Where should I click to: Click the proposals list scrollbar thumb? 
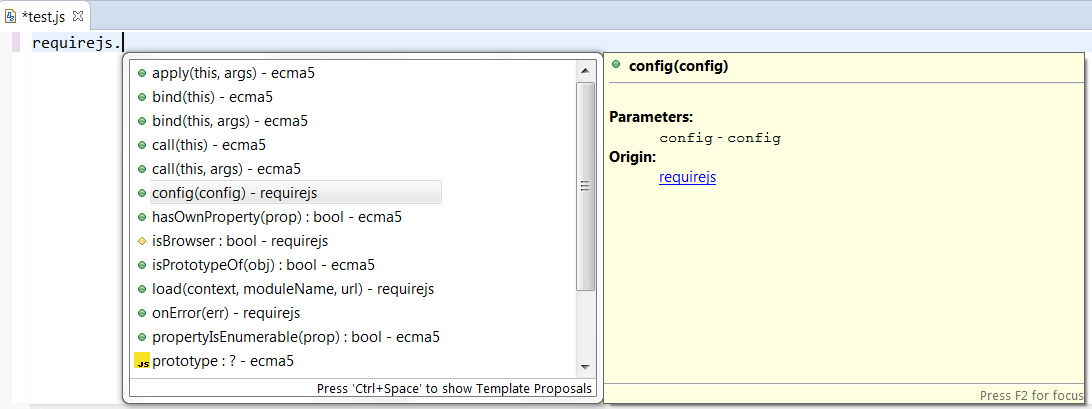(585, 186)
